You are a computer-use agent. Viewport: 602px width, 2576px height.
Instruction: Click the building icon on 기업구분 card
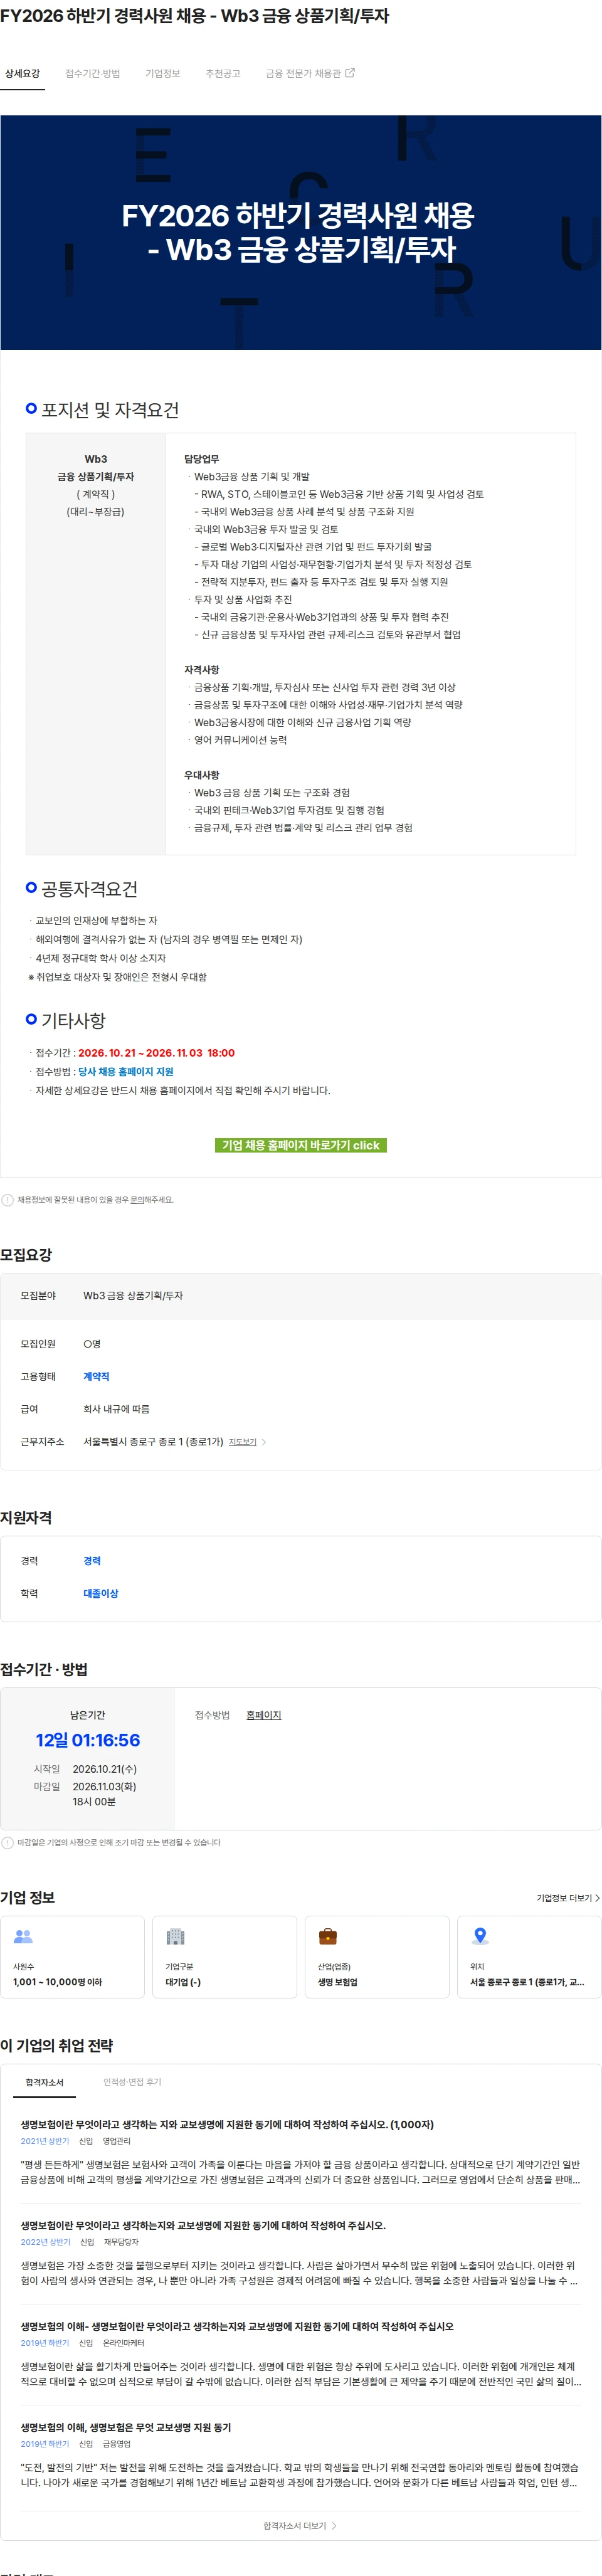tap(175, 1936)
